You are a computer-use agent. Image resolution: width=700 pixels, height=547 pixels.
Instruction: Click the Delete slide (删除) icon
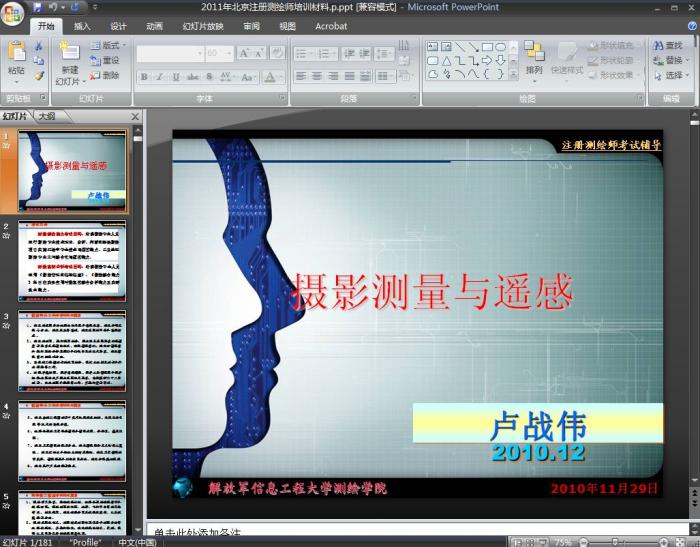click(105, 75)
